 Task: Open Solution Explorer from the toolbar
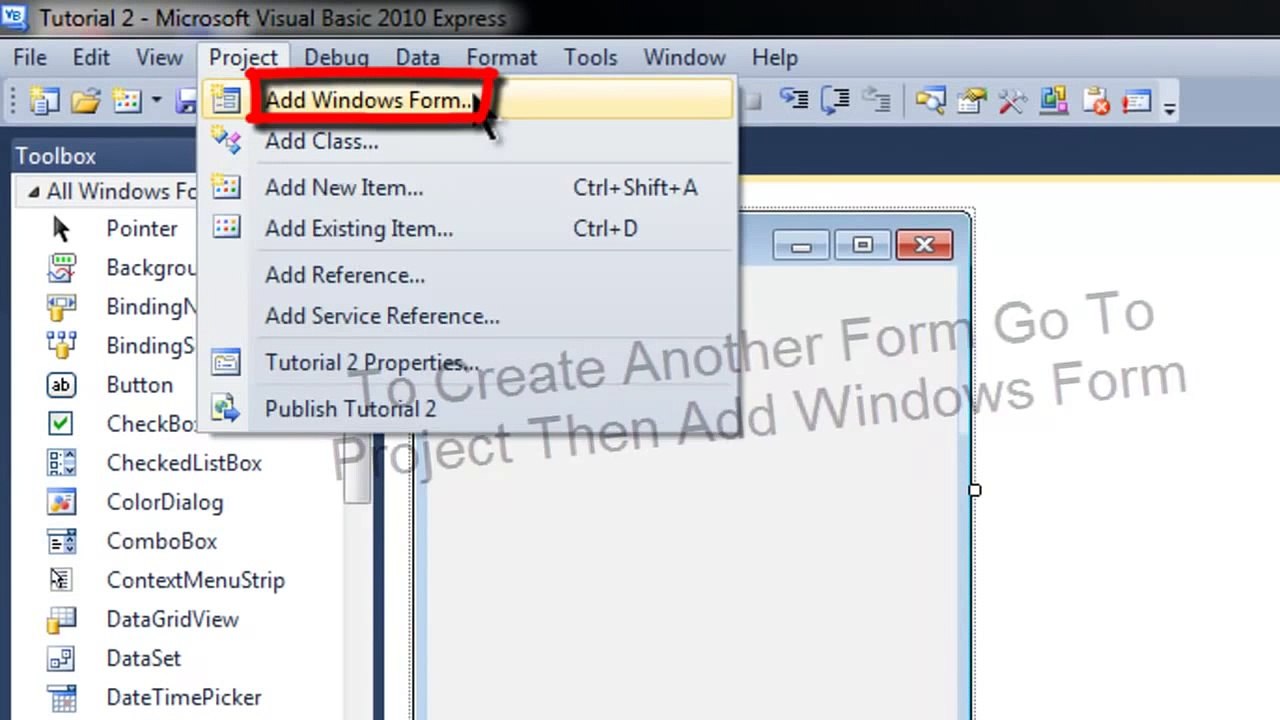click(x=930, y=101)
